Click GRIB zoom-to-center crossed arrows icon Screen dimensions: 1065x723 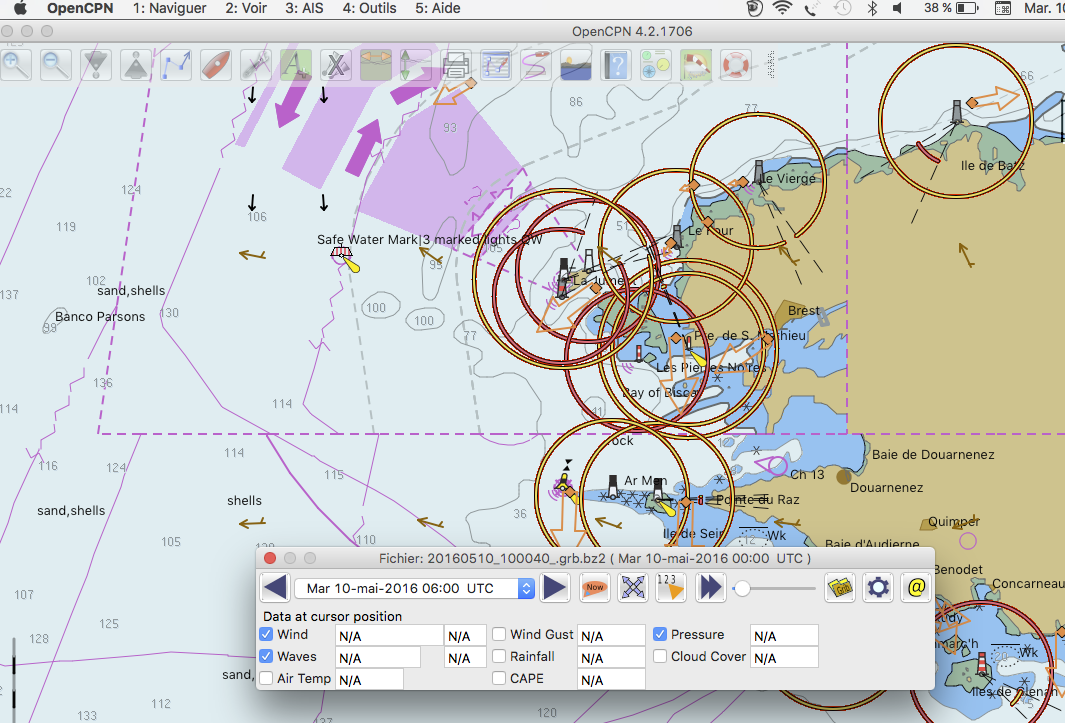[632, 588]
